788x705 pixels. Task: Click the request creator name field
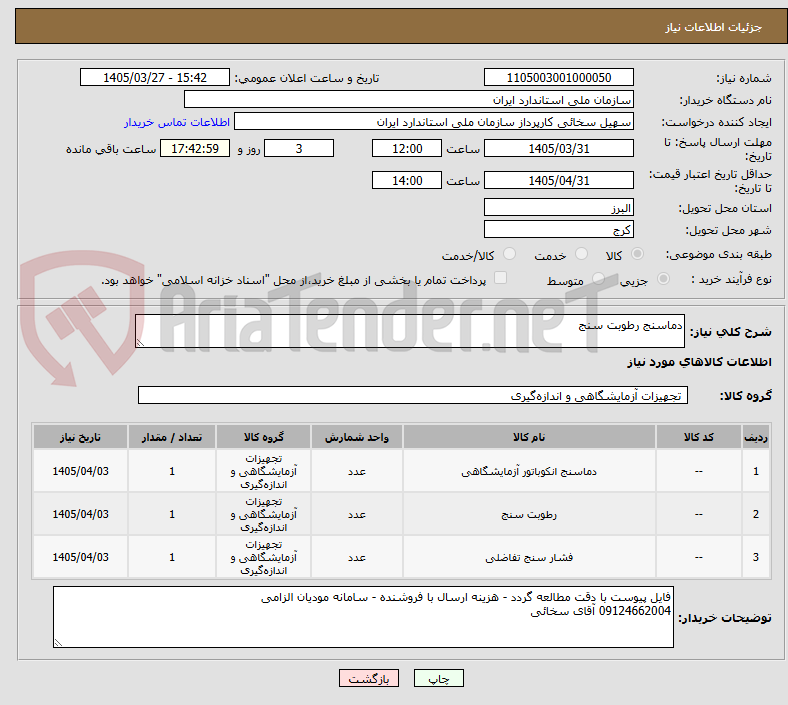(434, 122)
